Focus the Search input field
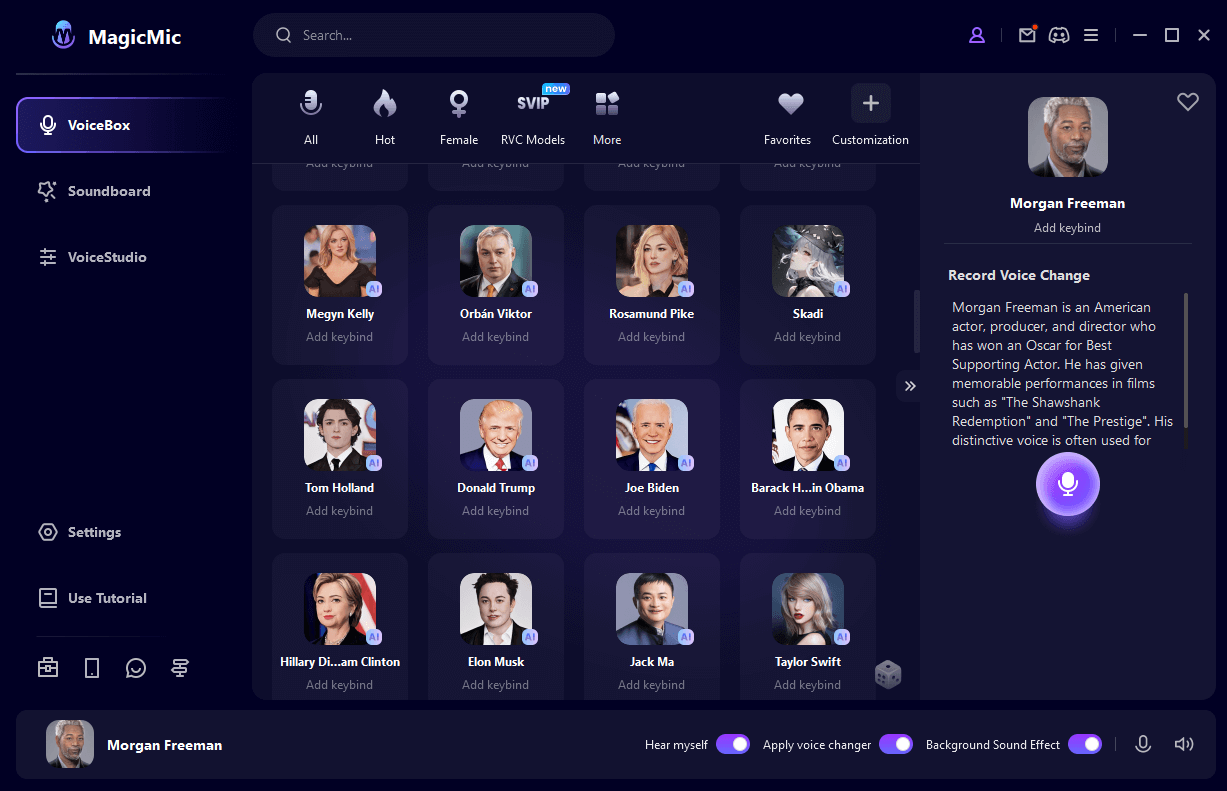The image size is (1227, 791). coord(434,35)
